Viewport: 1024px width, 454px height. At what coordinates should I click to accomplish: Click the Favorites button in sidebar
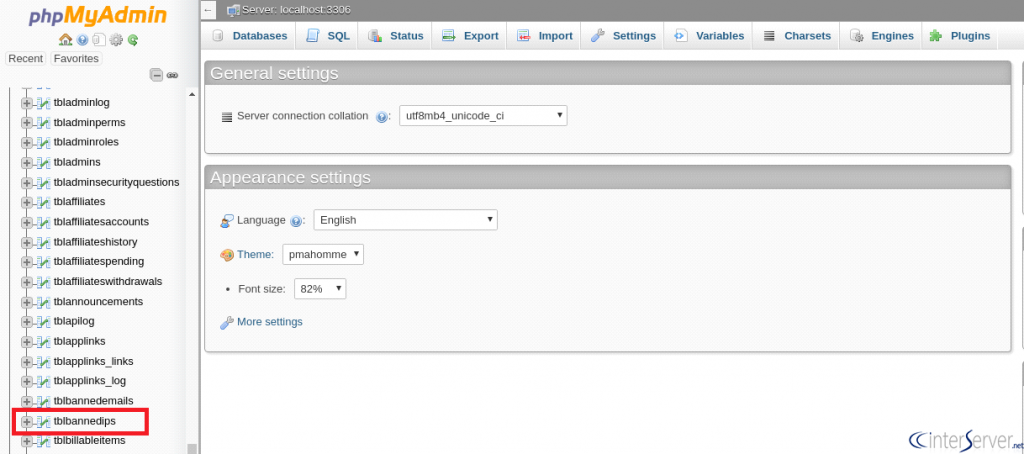[76, 58]
